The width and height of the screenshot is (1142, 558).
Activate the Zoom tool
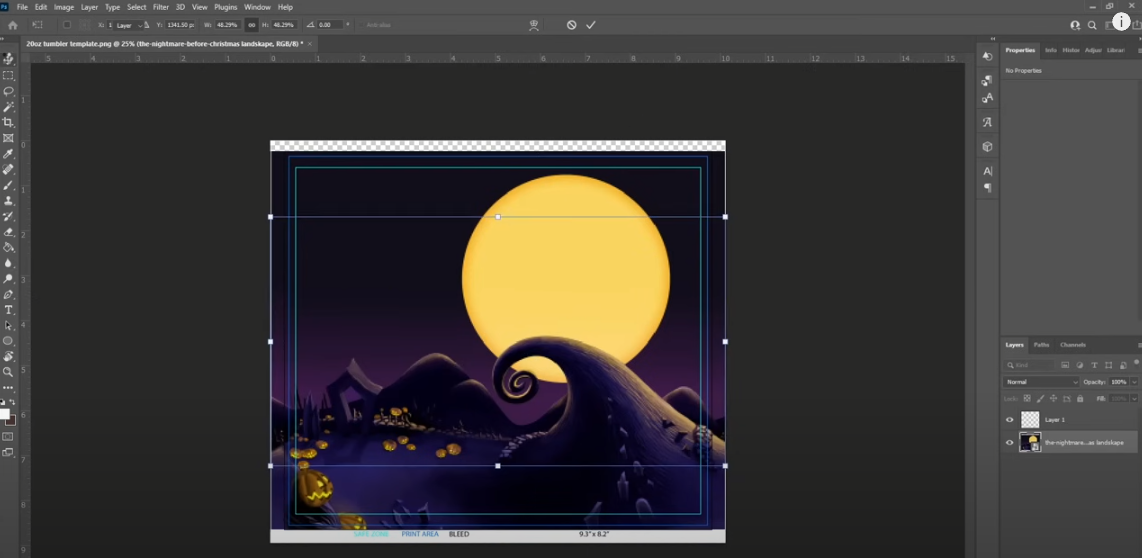pos(9,372)
